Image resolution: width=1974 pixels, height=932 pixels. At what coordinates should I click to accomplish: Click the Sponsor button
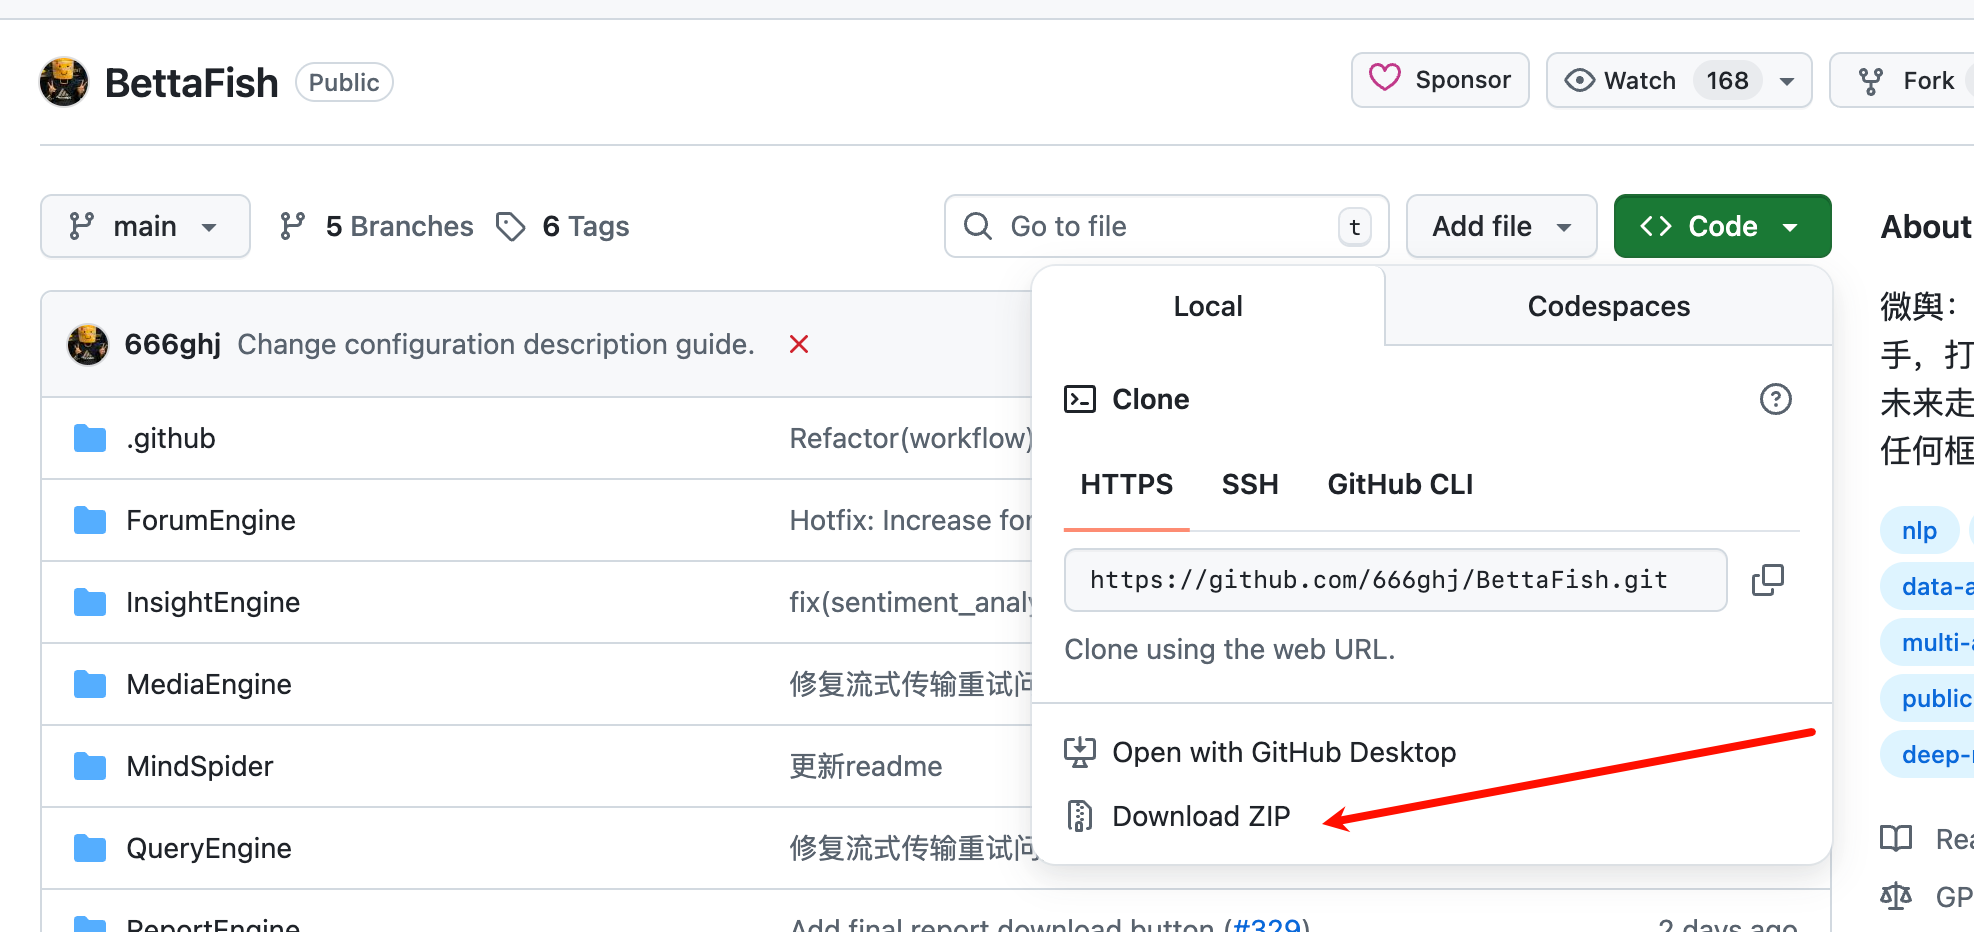click(x=1440, y=80)
